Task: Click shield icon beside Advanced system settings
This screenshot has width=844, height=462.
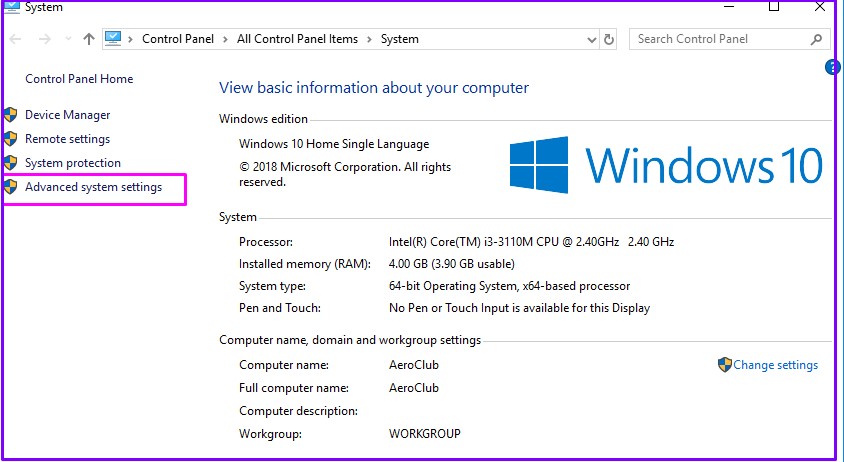Action: (x=10, y=187)
